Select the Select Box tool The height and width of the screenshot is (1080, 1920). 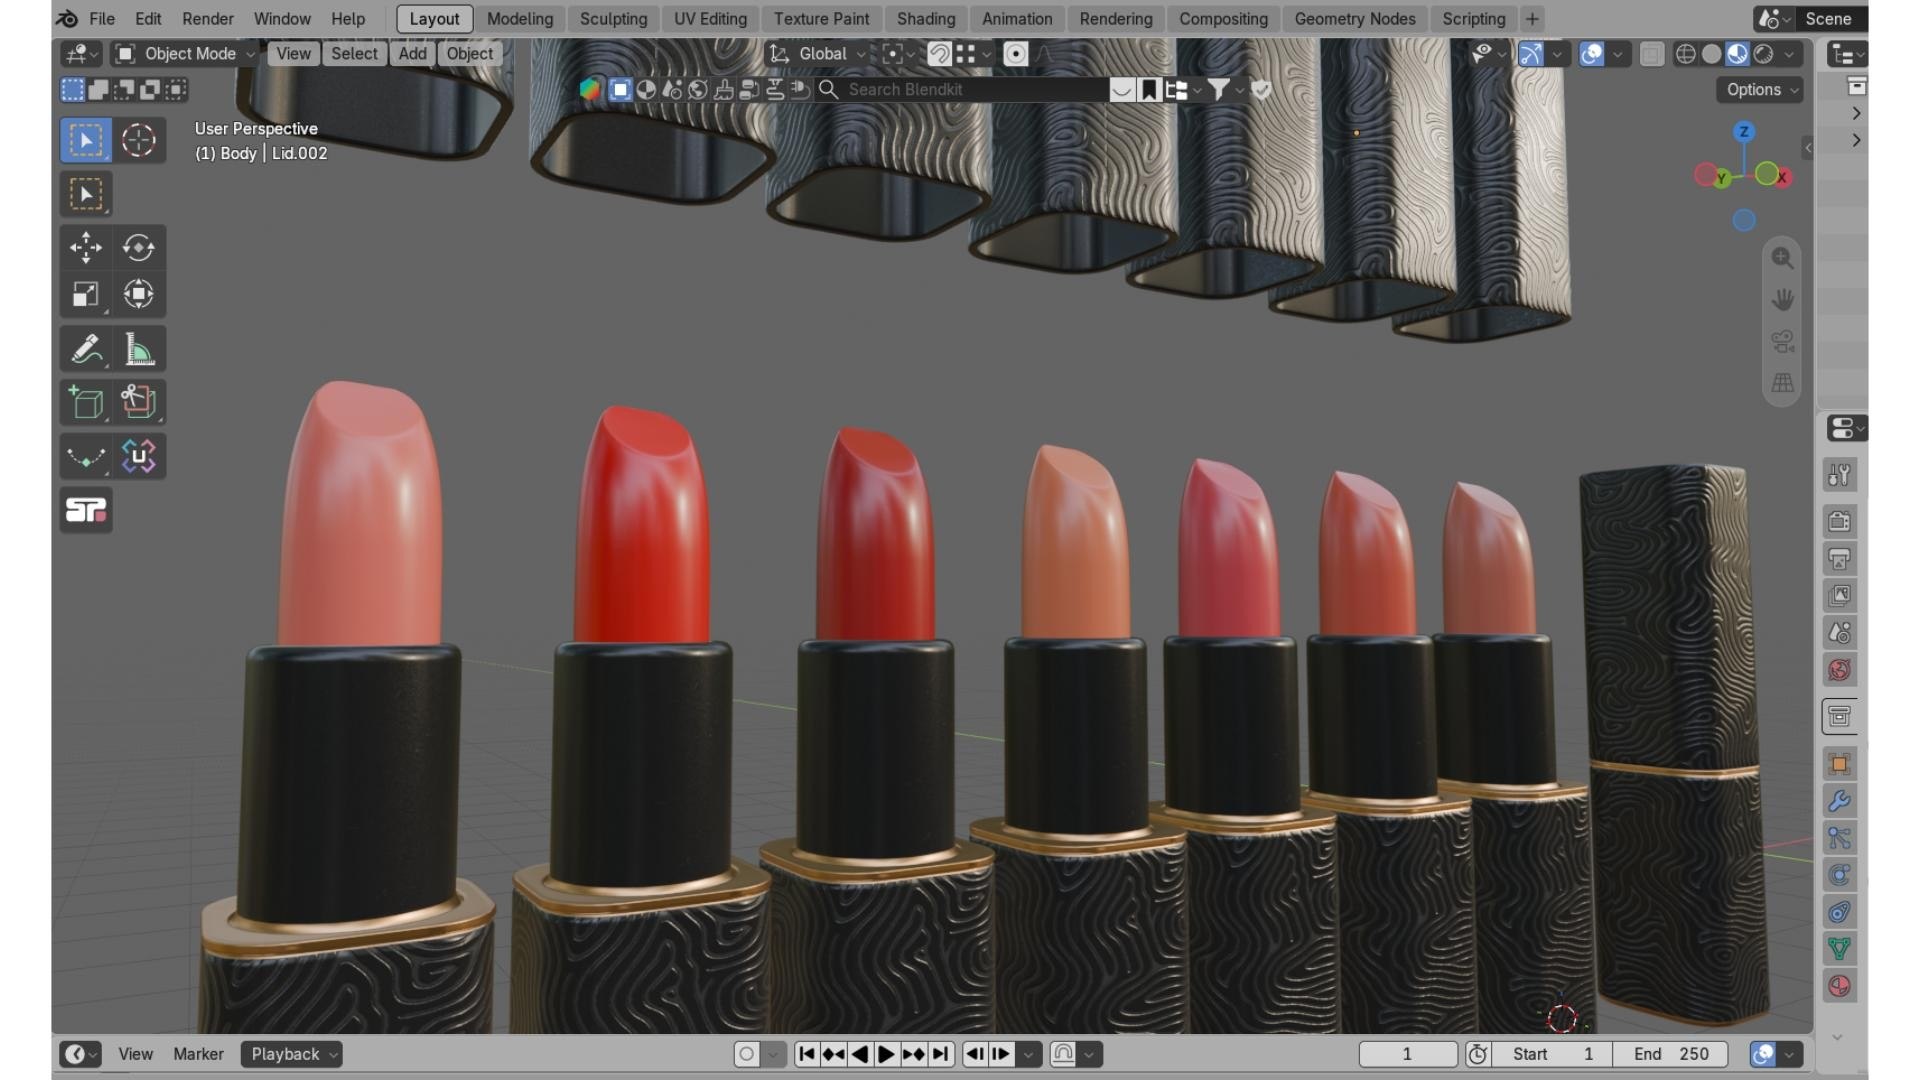tap(85, 140)
